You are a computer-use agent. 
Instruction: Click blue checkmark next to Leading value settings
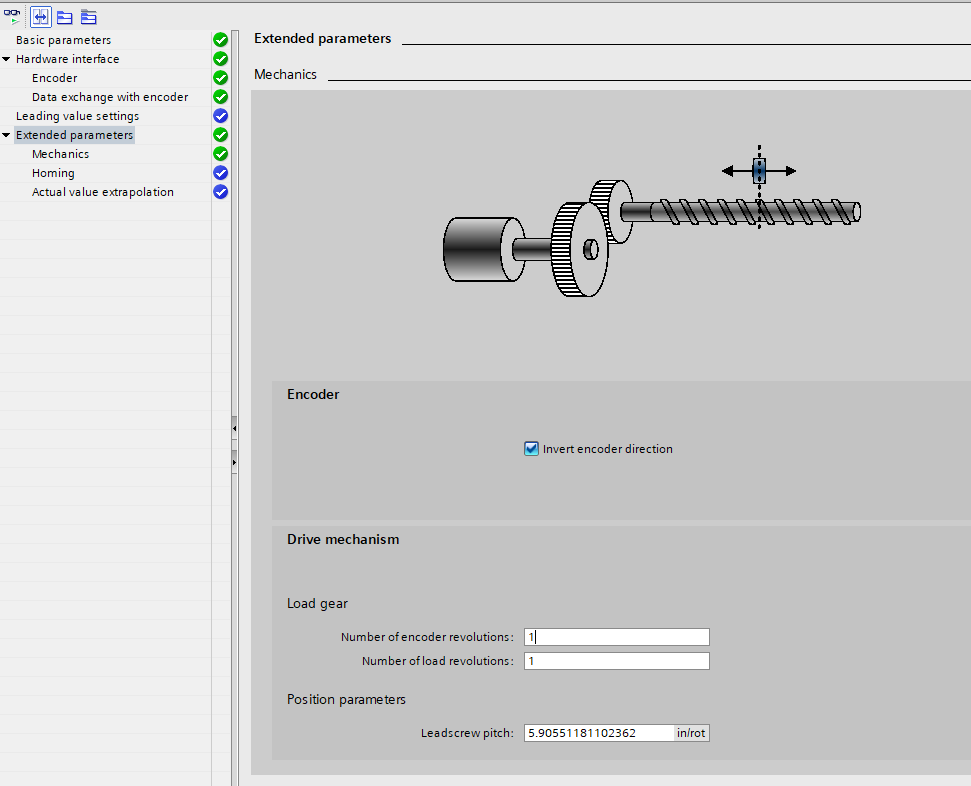(x=221, y=116)
